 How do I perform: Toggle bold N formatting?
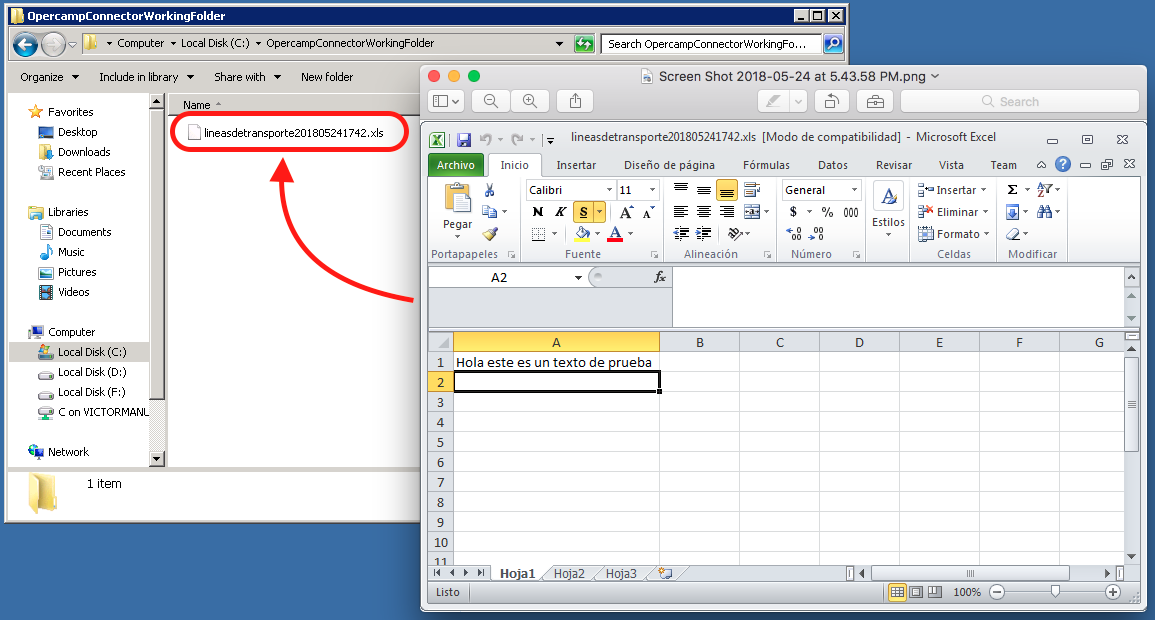click(x=538, y=212)
